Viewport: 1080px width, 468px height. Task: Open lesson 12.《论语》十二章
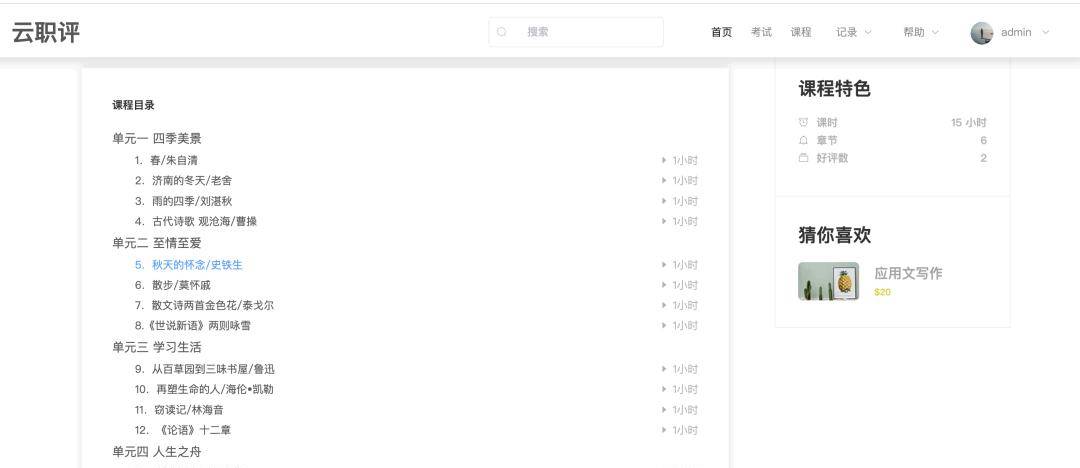coord(183,430)
